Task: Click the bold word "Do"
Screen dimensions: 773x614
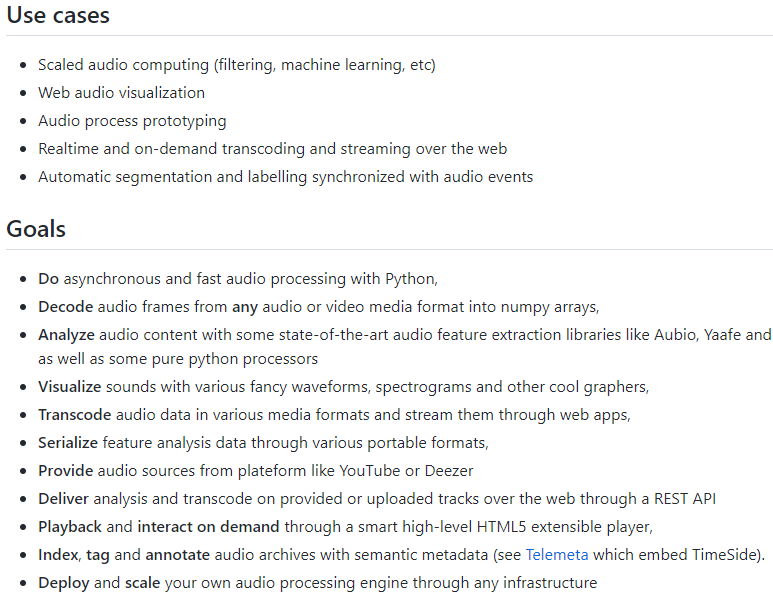Action: click(48, 279)
